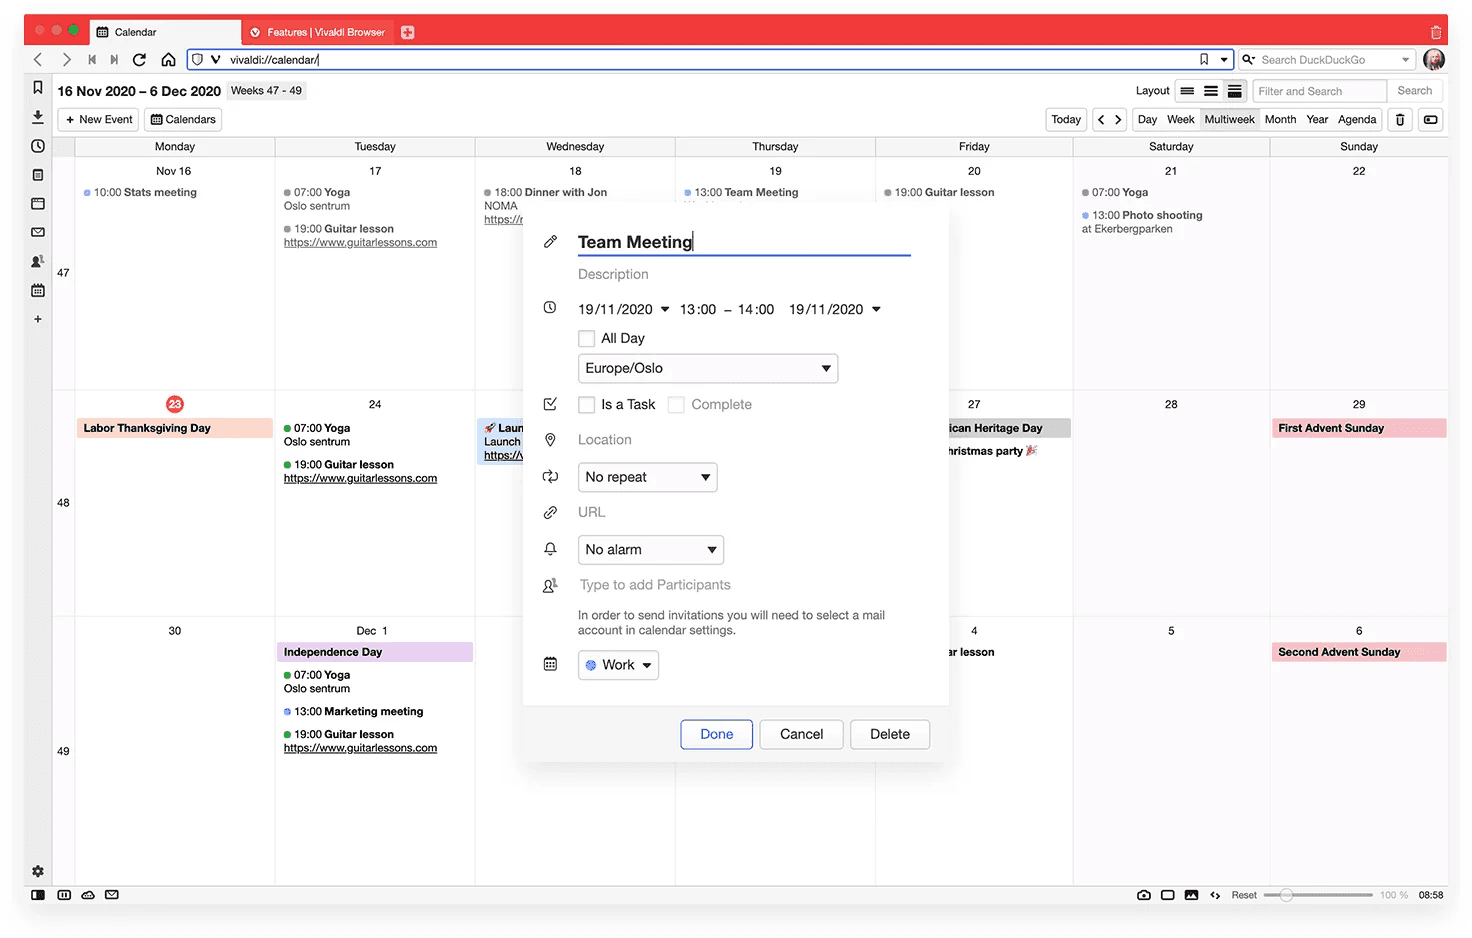Viewport: 1472px width, 938px height.
Task: Uncheck the All Day checkbox
Action: pos(587,338)
